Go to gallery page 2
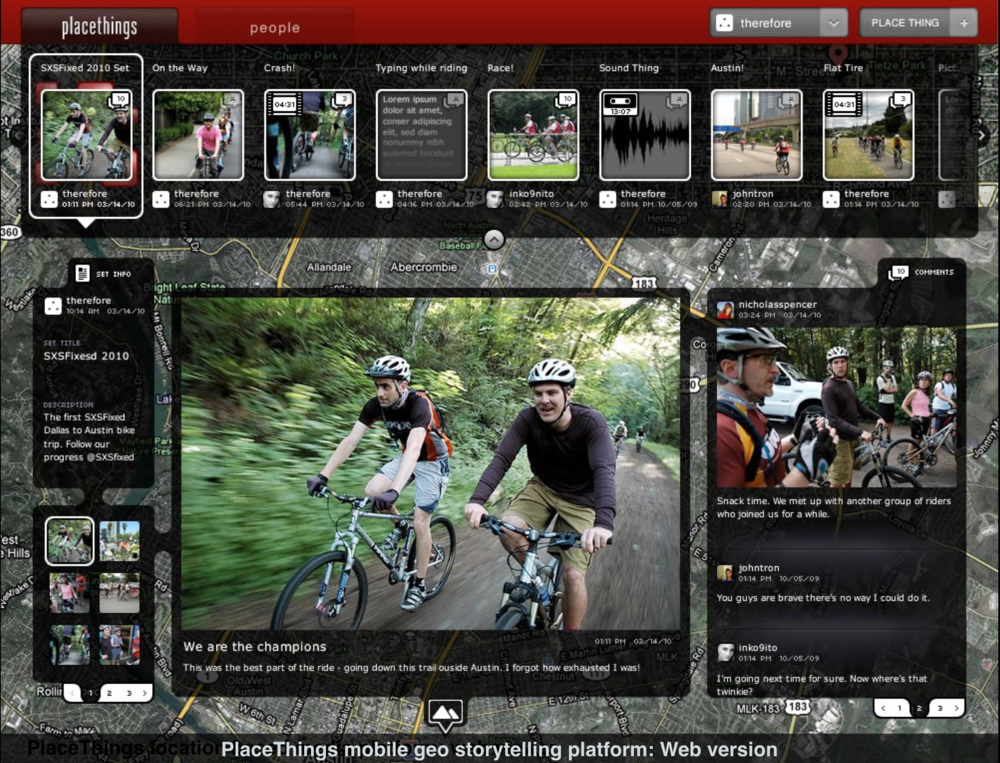 (x=109, y=693)
